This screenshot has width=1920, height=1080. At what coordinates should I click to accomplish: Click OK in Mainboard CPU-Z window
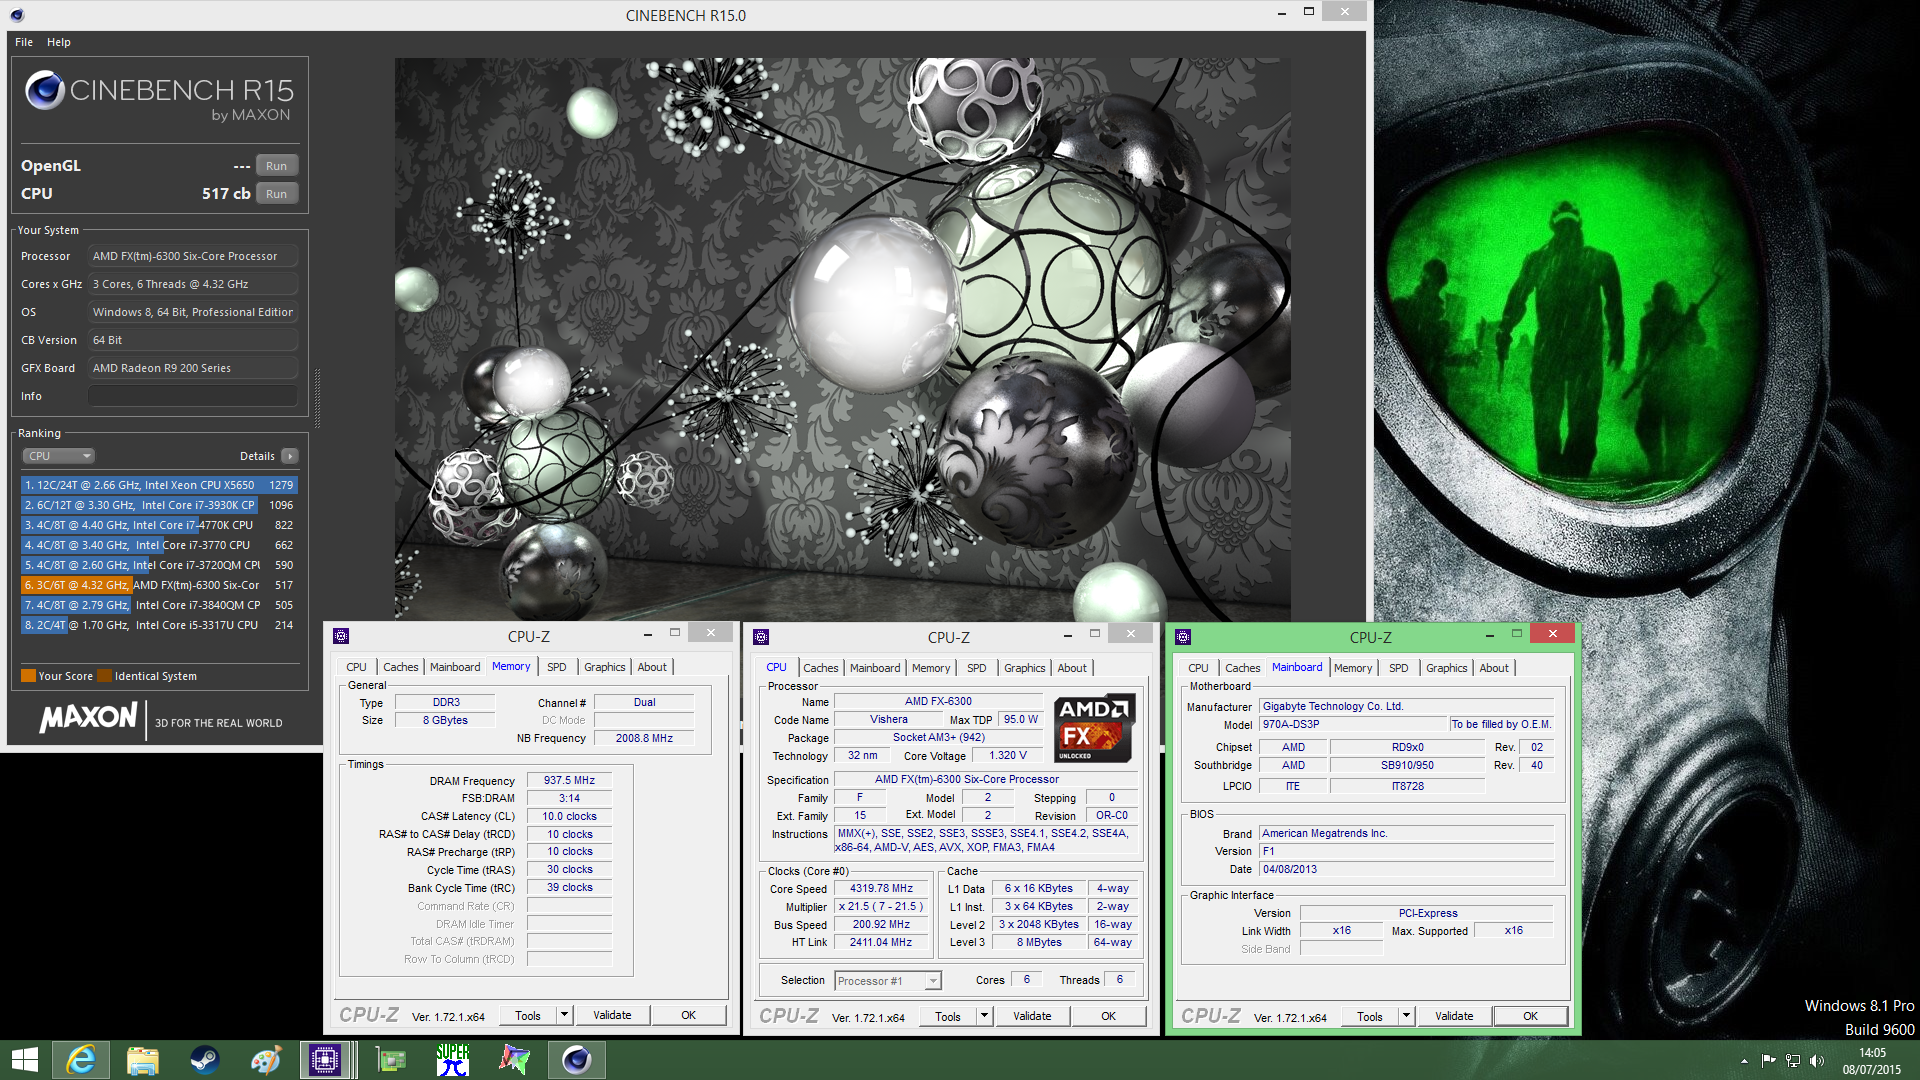pyautogui.click(x=1531, y=1016)
